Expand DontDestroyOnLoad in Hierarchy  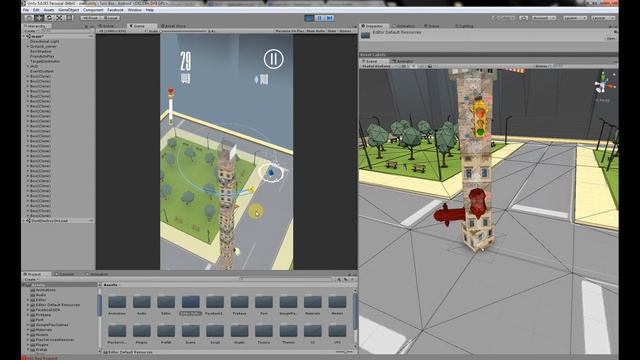24,221
